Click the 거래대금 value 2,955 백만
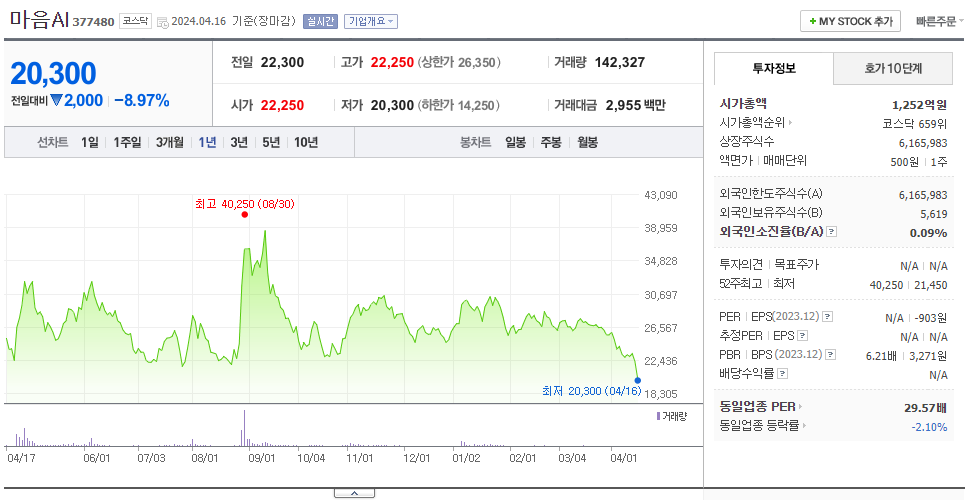Screen dimensions: 968x500 (x=636, y=106)
